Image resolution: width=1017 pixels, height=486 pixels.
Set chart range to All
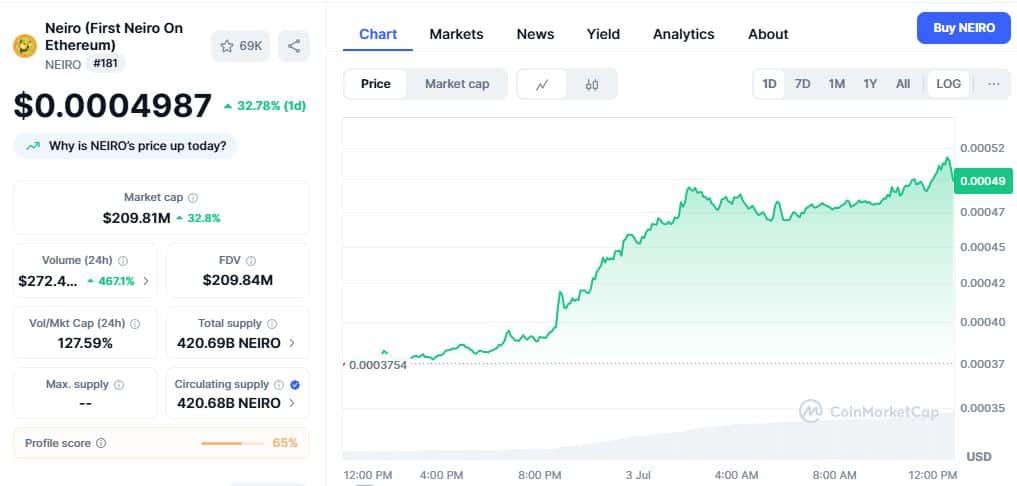coord(903,84)
